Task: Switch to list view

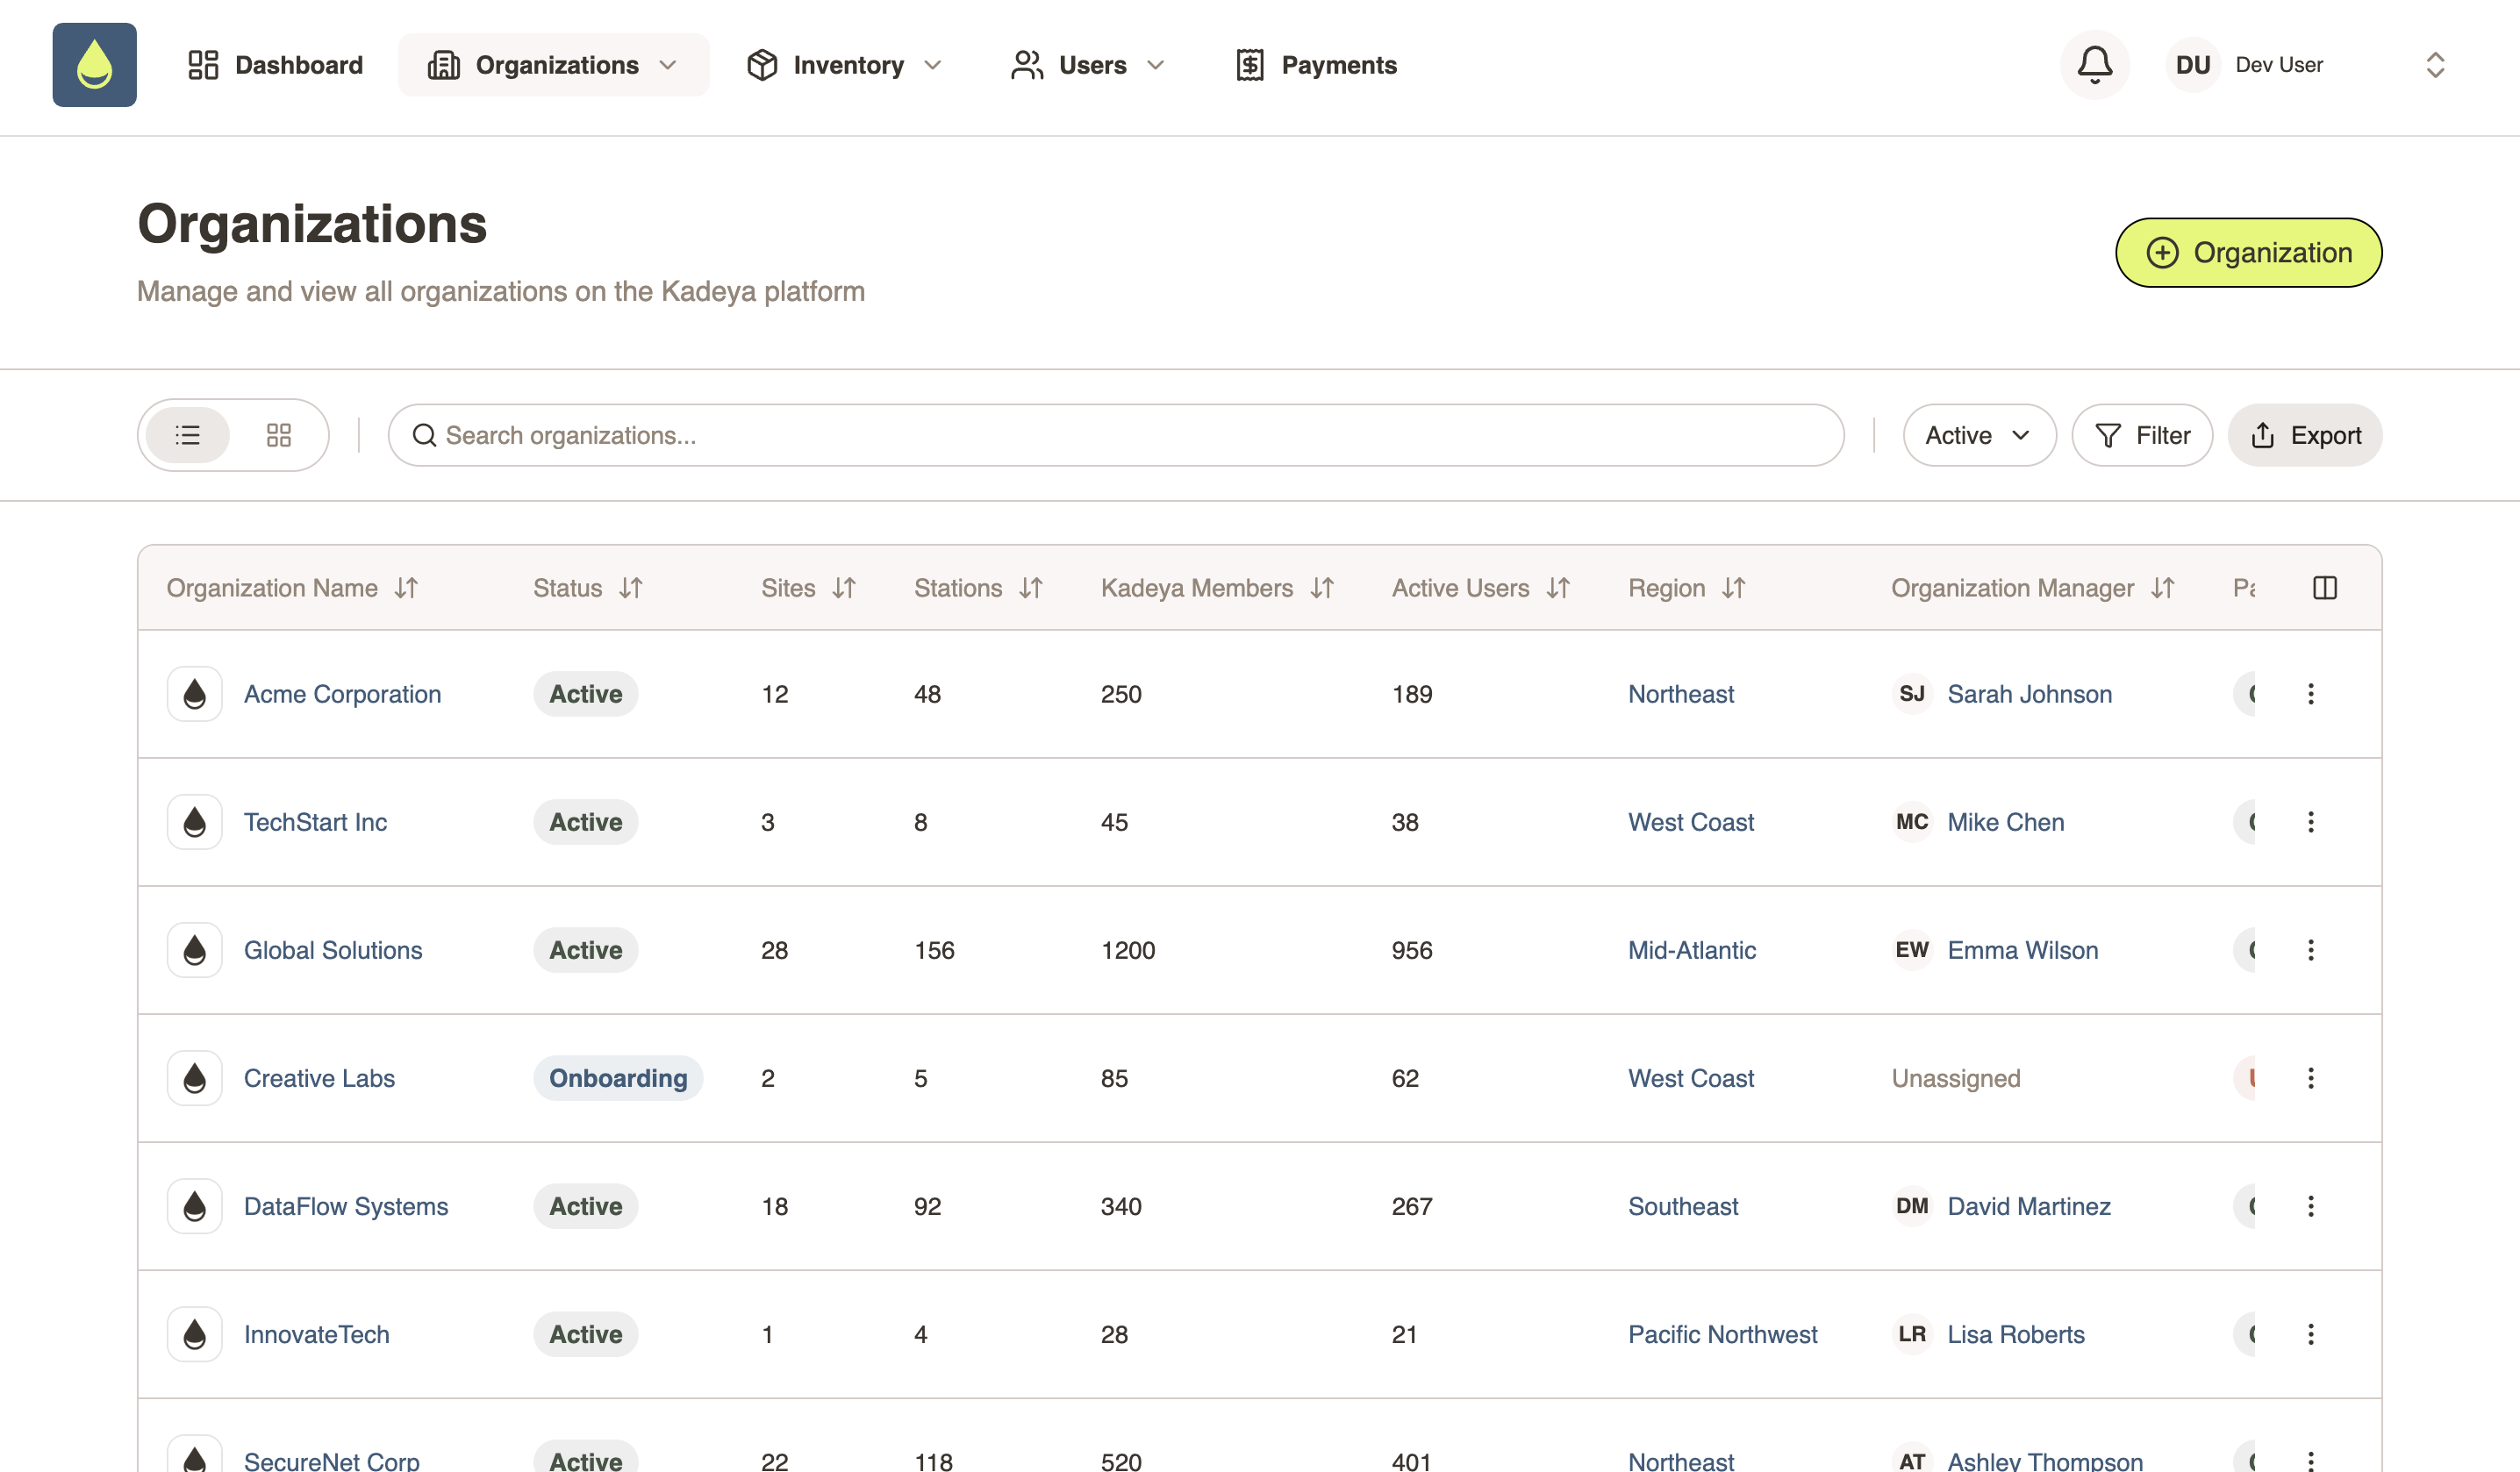Action: [x=188, y=435]
